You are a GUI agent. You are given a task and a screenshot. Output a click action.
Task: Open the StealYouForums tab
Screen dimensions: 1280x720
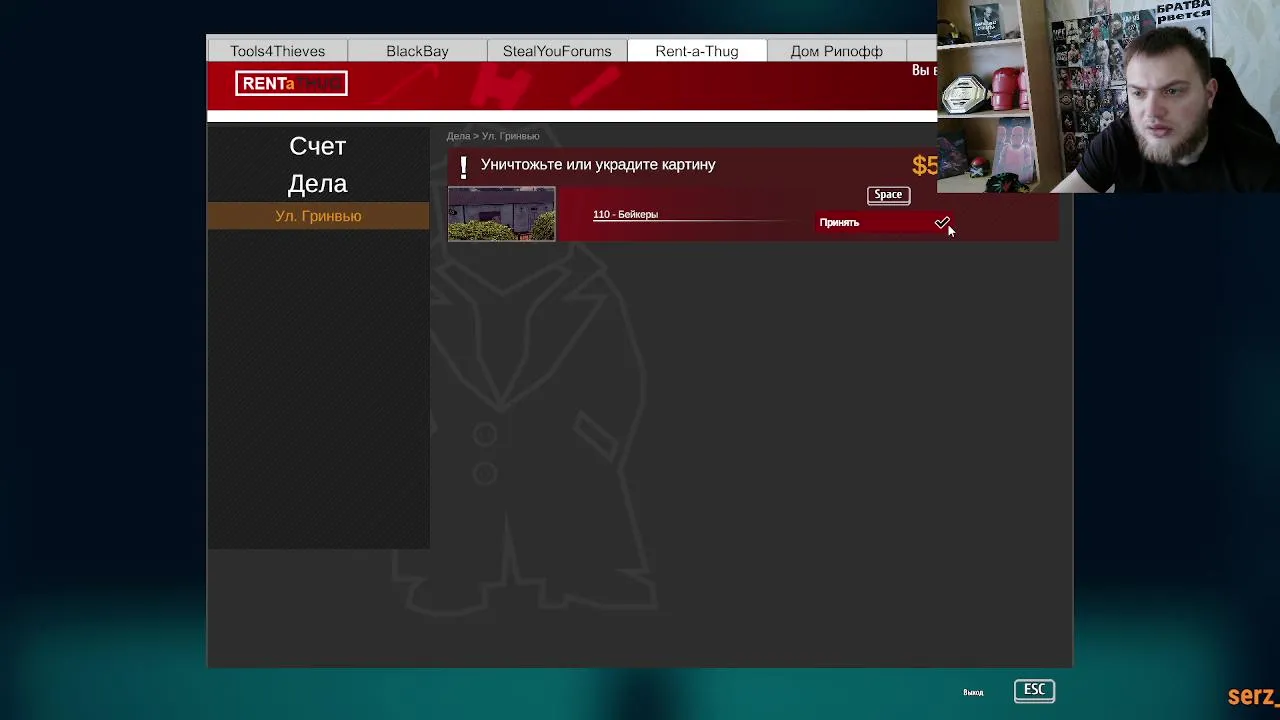click(557, 51)
